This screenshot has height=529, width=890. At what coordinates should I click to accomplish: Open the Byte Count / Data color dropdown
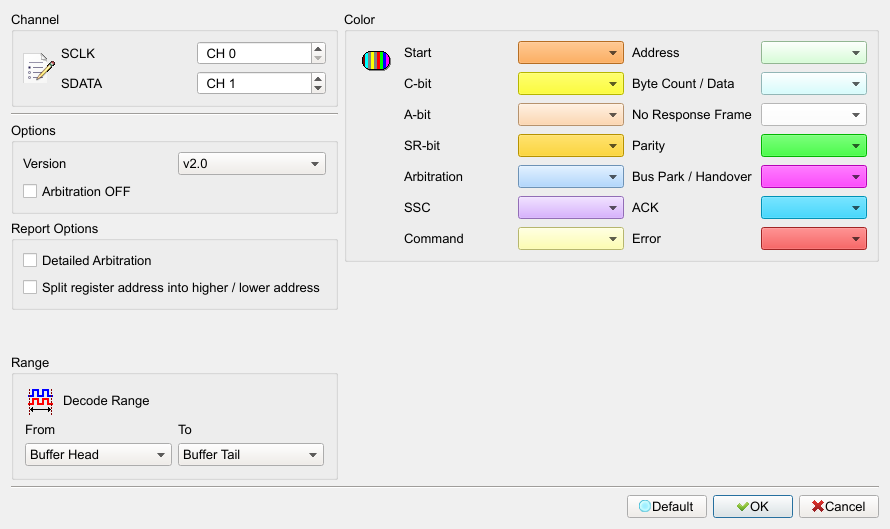click(x=813, y=84)
